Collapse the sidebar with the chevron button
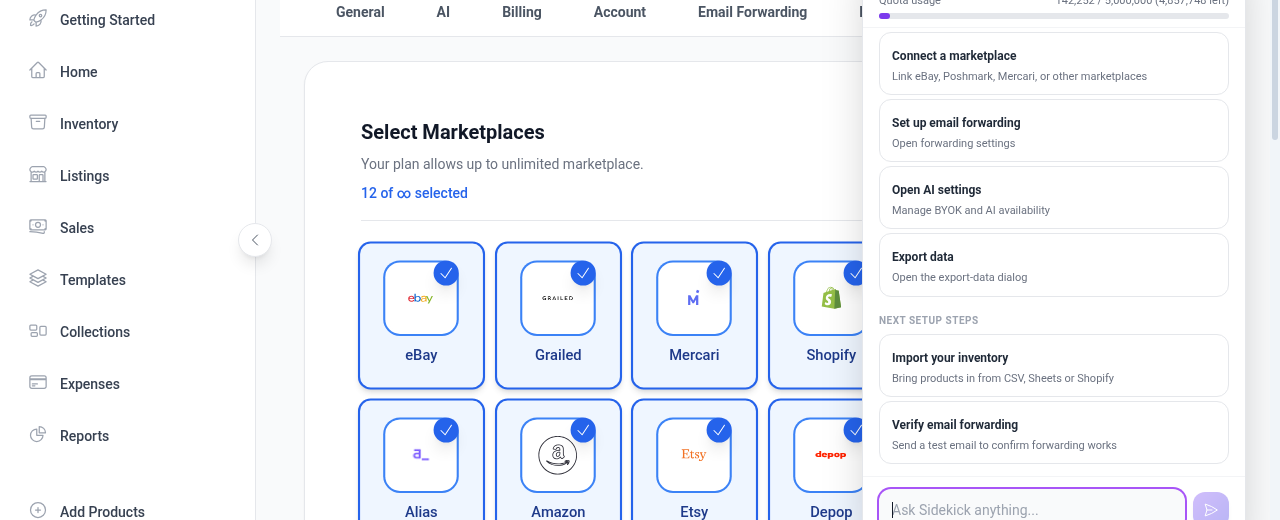The height and width of the screenshot is (520, 1280). [x=255, y=240]
